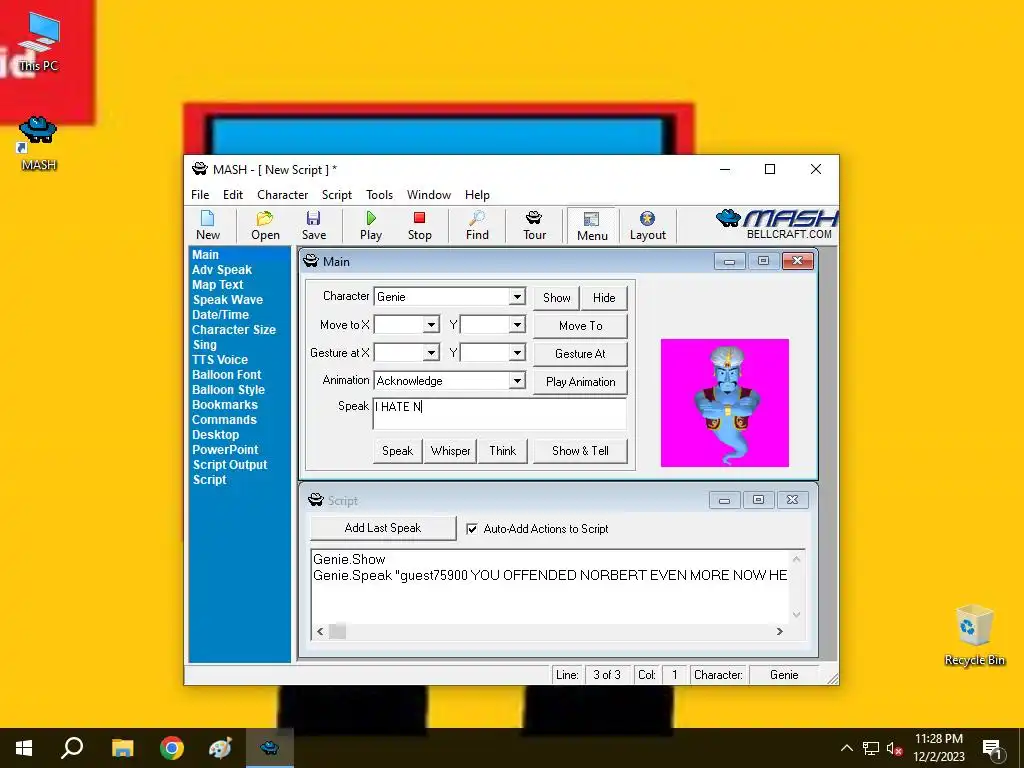This screenshot has height=768, width=1024.
Task: Click the Show character button
Action: click(x=556, y=298)
